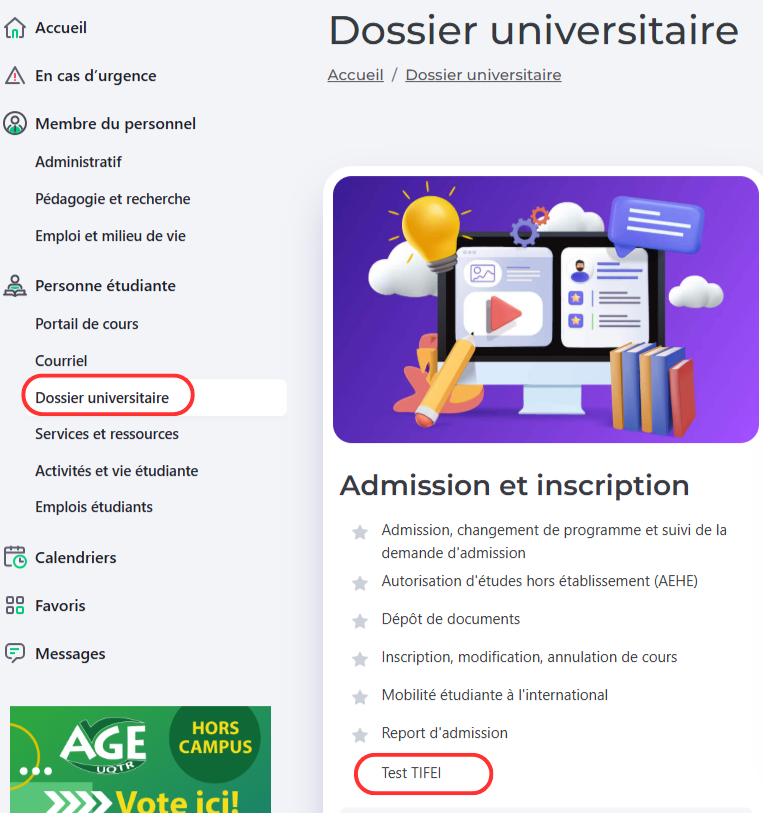The image size is (763, 813).
Task: Open Messages in the sidebar
Action: [x=70, y=654]
